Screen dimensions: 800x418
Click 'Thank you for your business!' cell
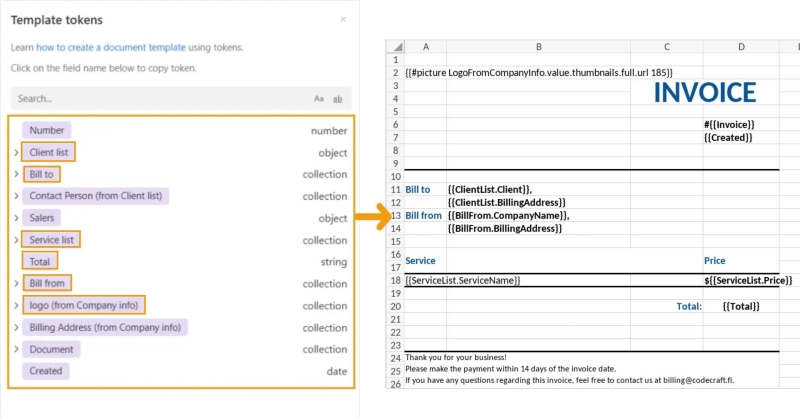456,357
